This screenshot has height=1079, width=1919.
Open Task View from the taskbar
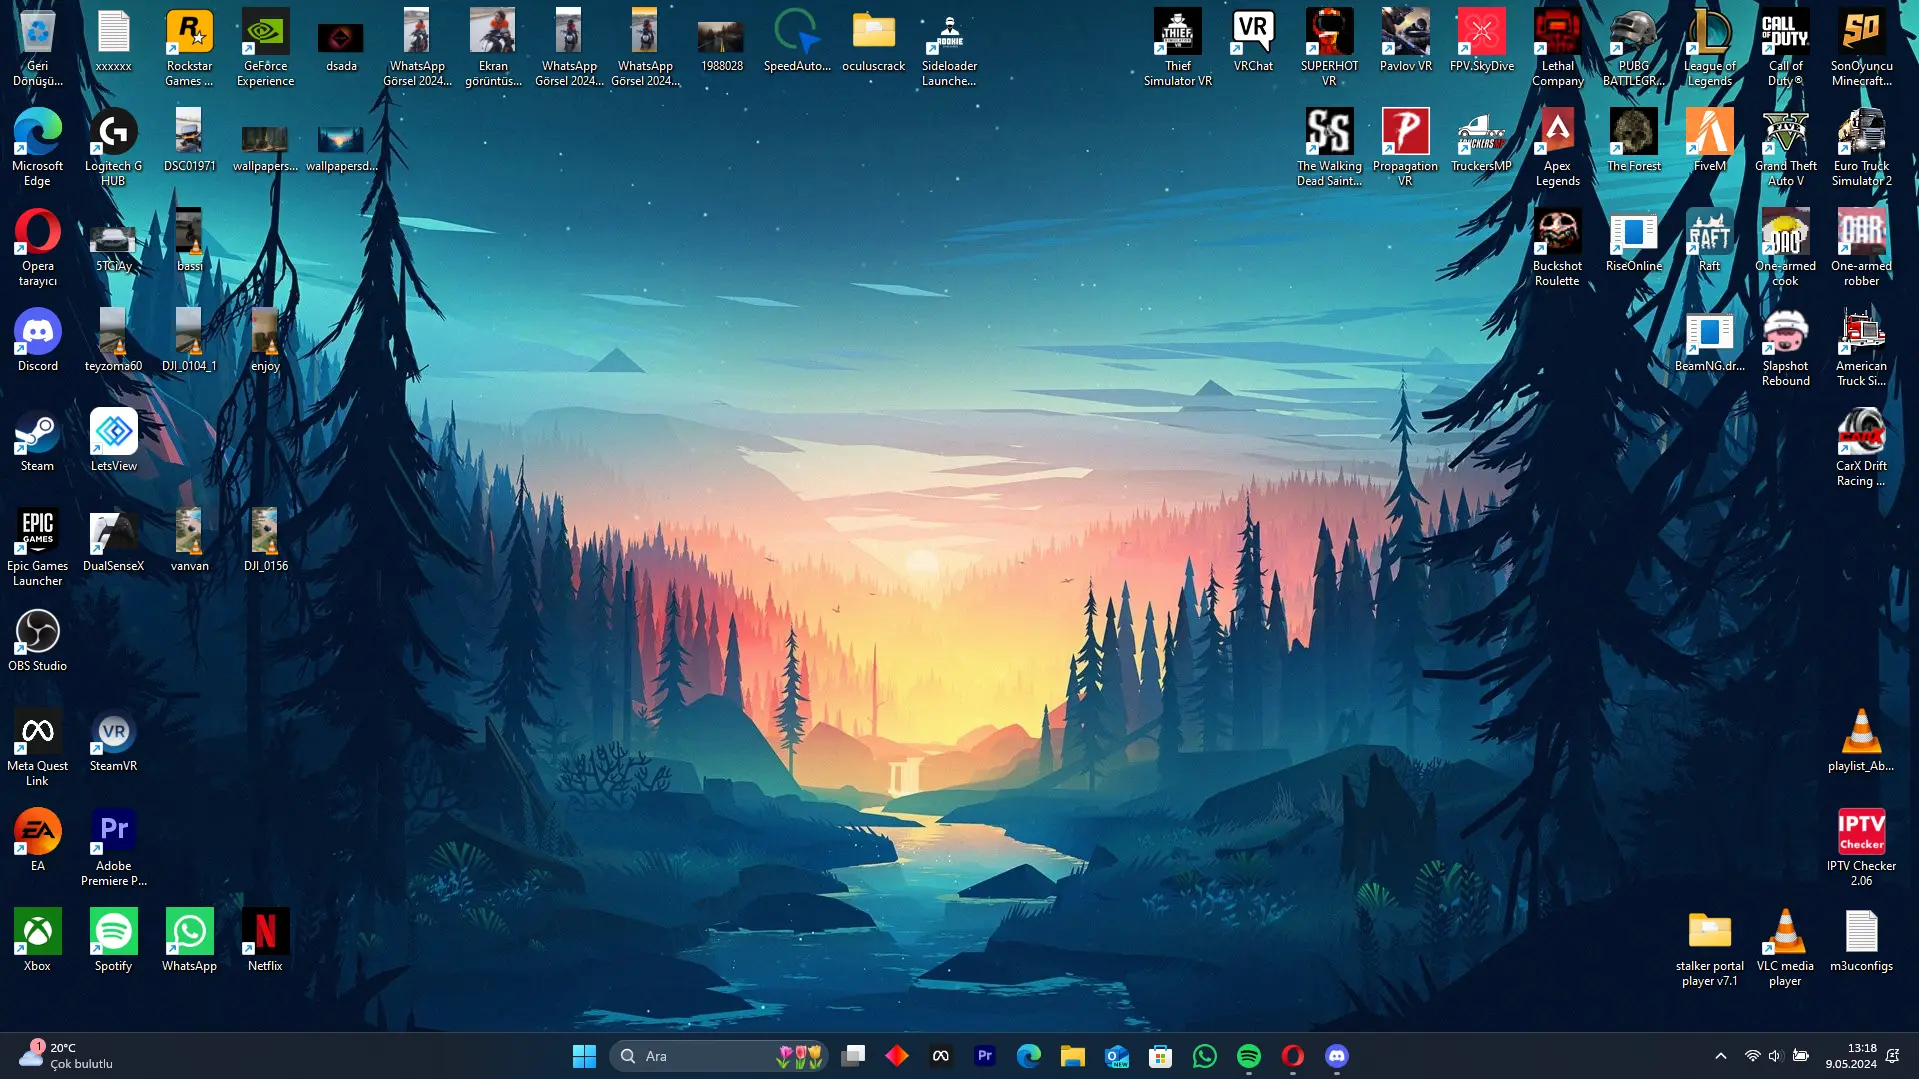pos(853,1056)
